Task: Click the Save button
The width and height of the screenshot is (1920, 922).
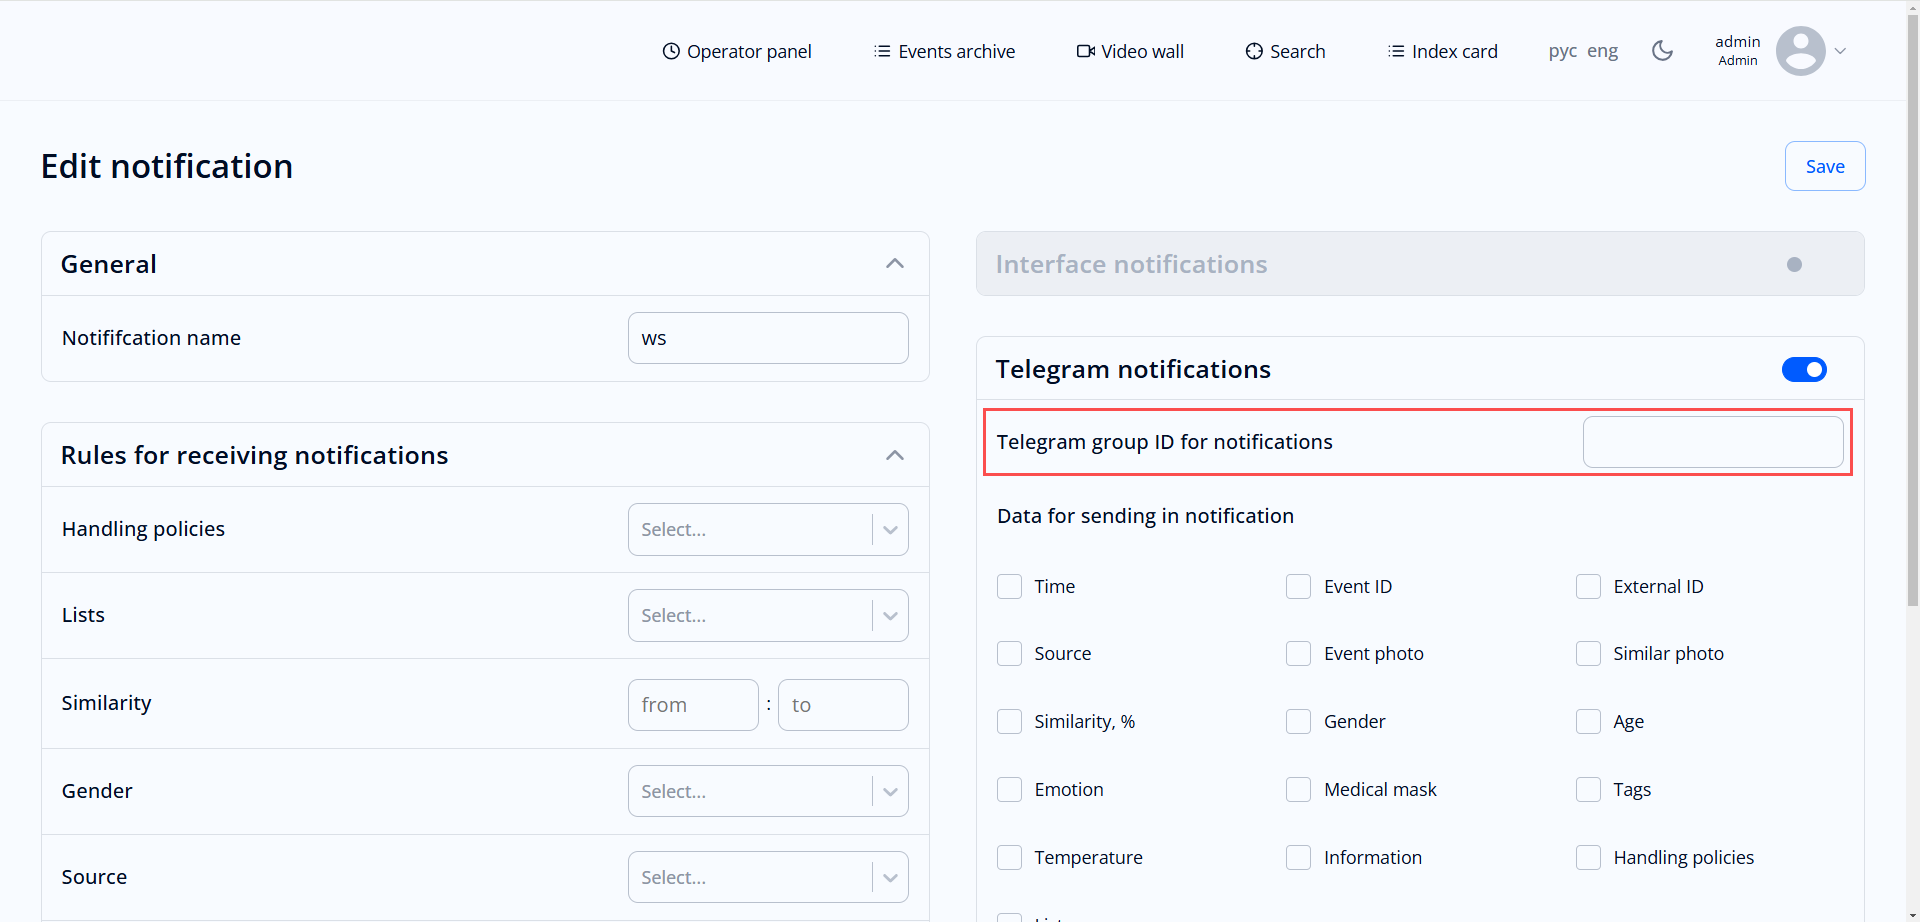Action: coord(1824,166)
